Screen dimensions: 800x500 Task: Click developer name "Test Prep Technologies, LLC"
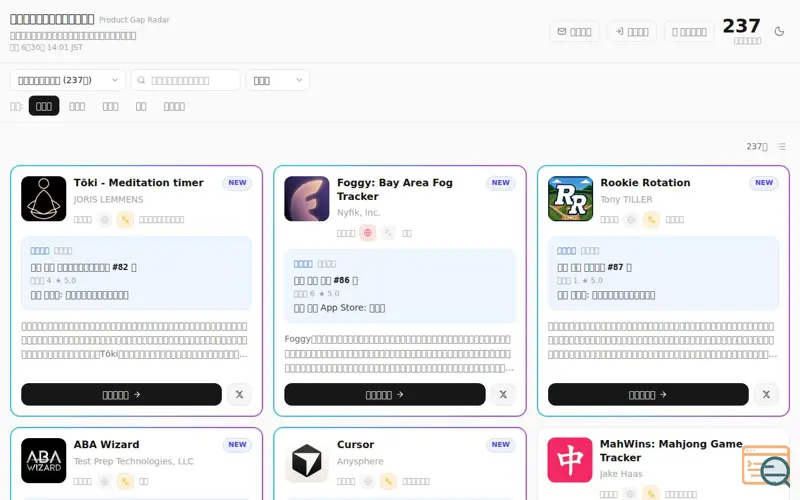click(133, 461)
